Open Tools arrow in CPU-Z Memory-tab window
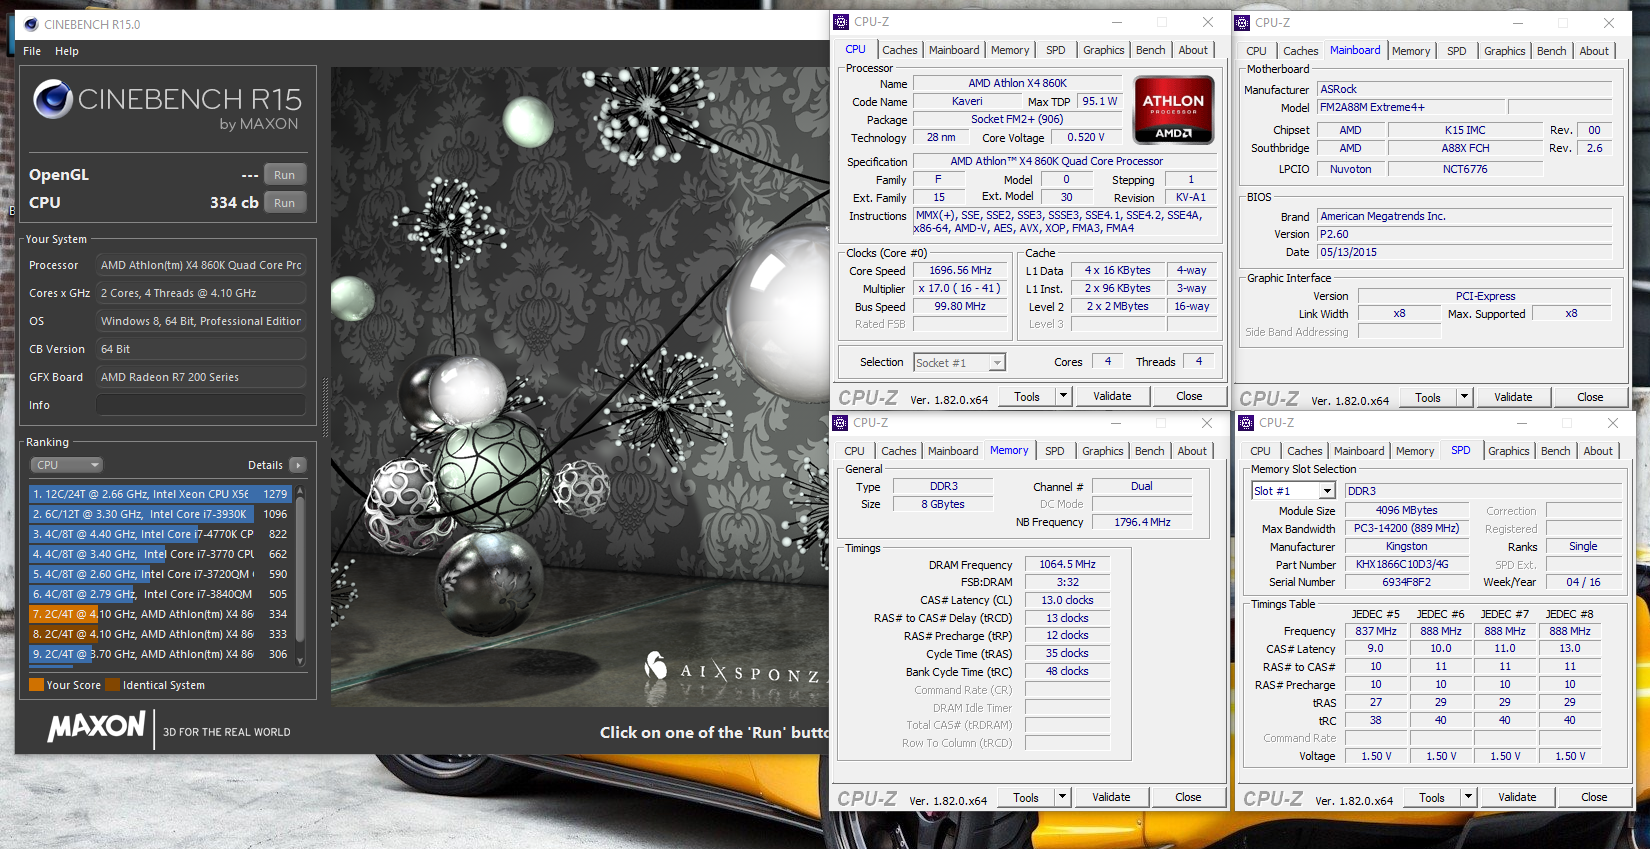Image resolution: width=1650 pixels, height=849 pixels. click(x=1062, y=797)
